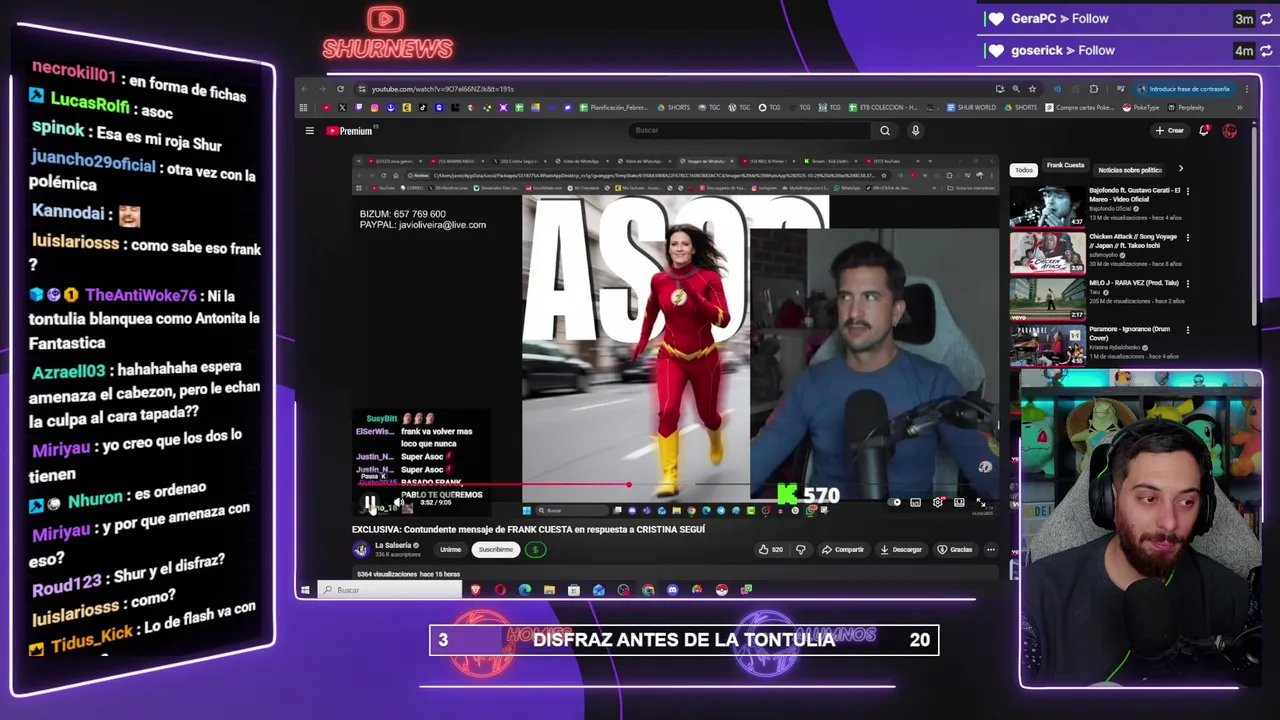Viewport: 1280px width, 720px height.
Task: Select the Todos filter chip
Action: click(1024, 170)
